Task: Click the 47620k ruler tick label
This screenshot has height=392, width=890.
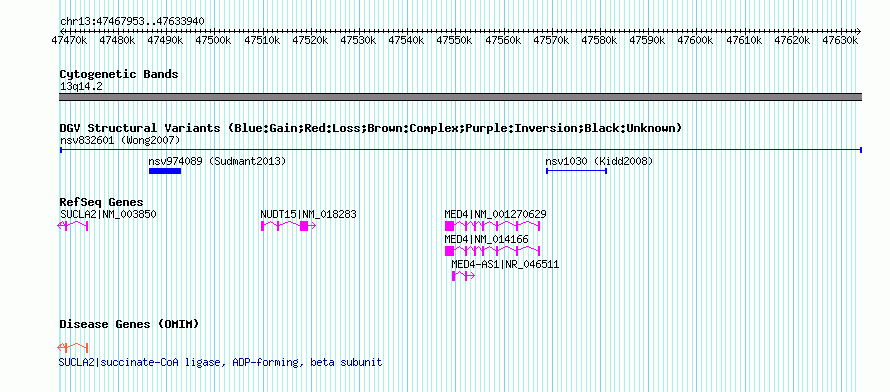Action: [792, 40]
